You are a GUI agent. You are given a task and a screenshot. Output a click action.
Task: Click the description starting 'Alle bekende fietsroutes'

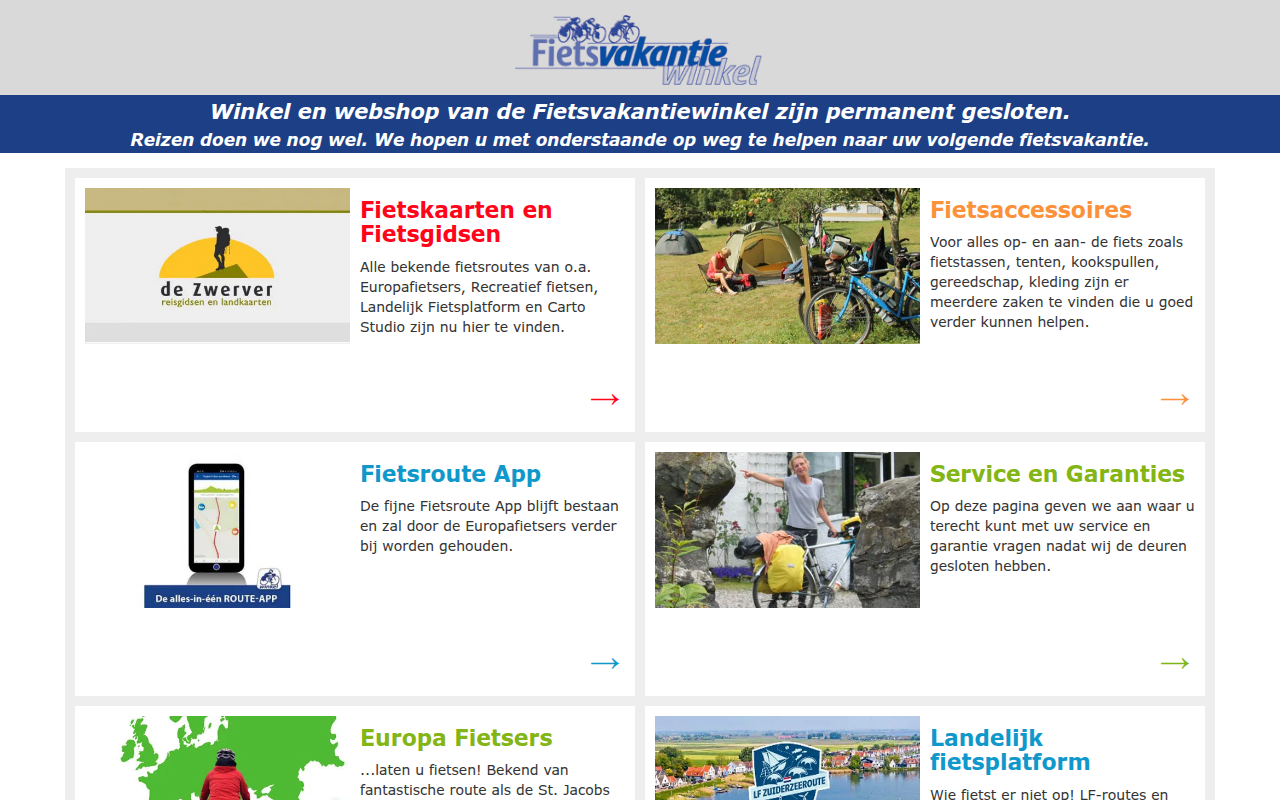point(479,297)
